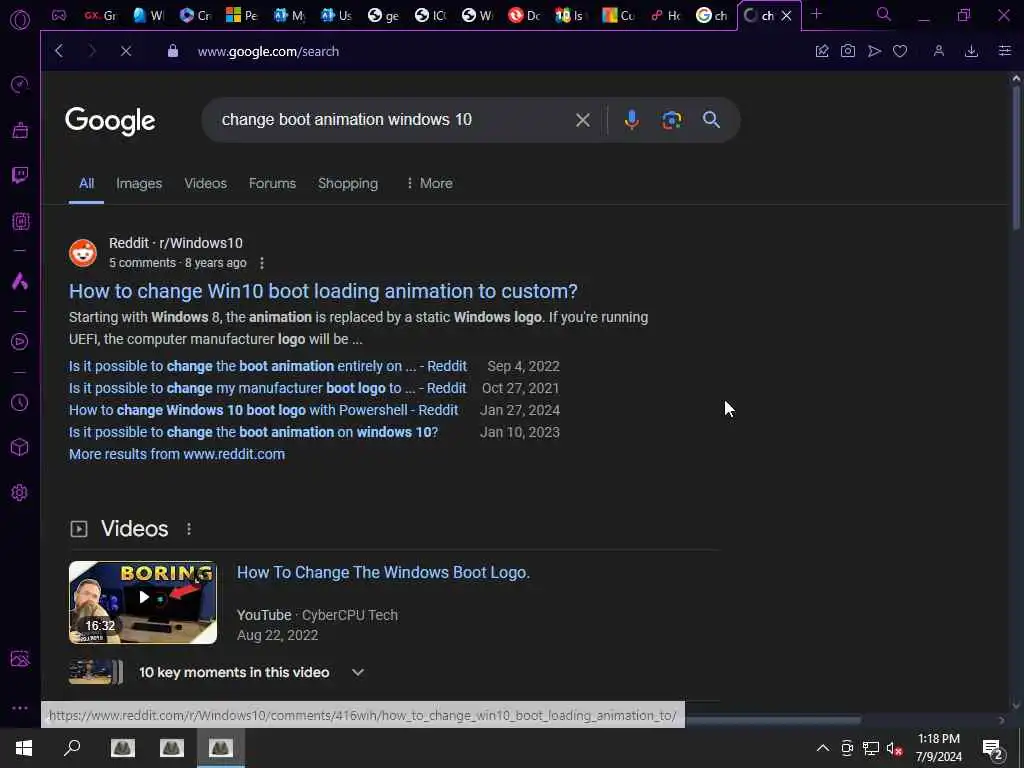Open 'change my manufacturer boot logo' Reddit link

tap(268, 388)
